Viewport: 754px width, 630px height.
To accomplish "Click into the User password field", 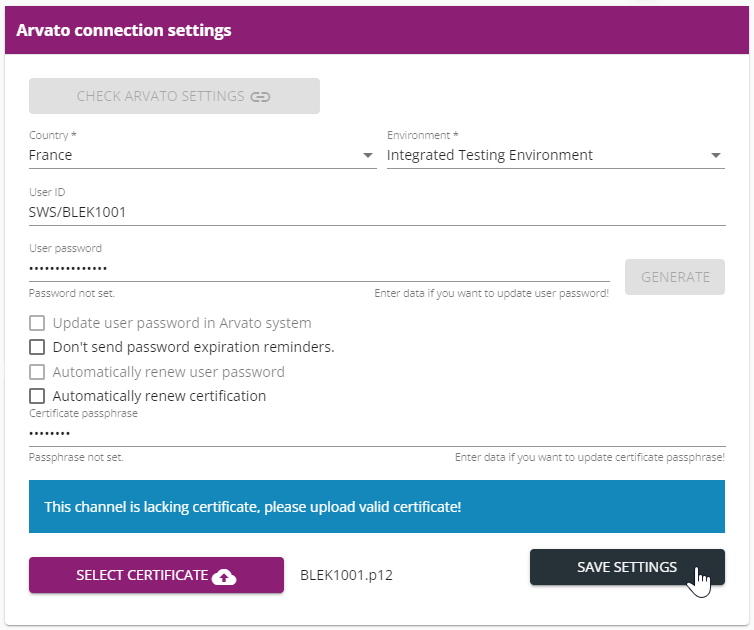I will click(x=319, y=269).
